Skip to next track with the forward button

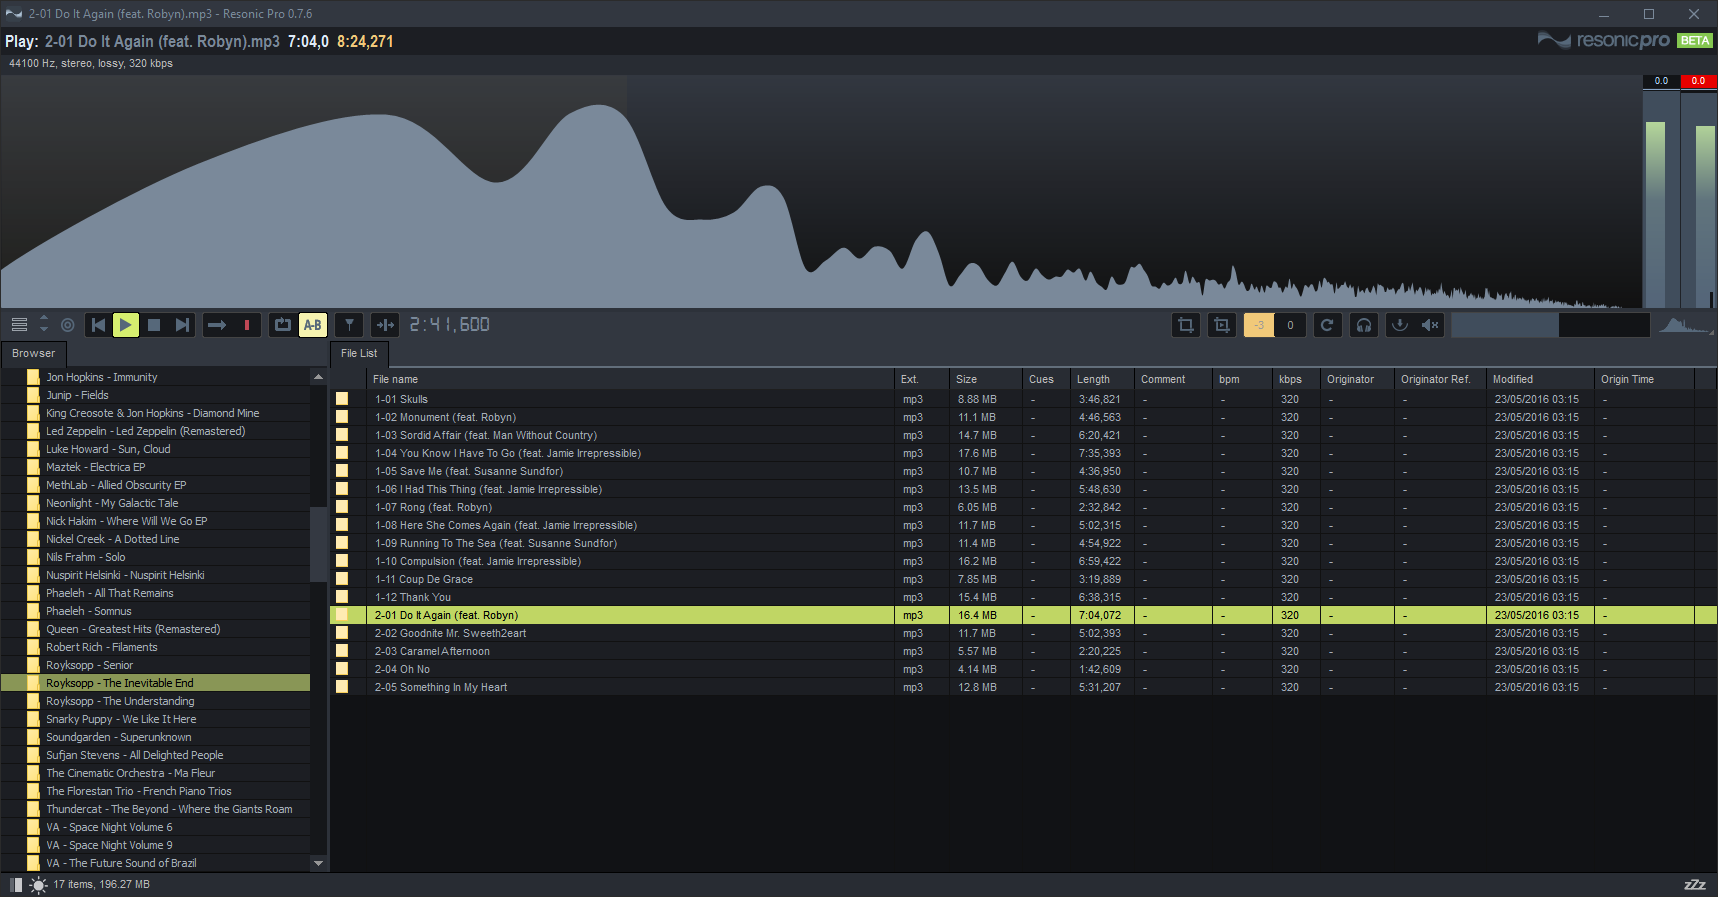click(x=182, y=325)
